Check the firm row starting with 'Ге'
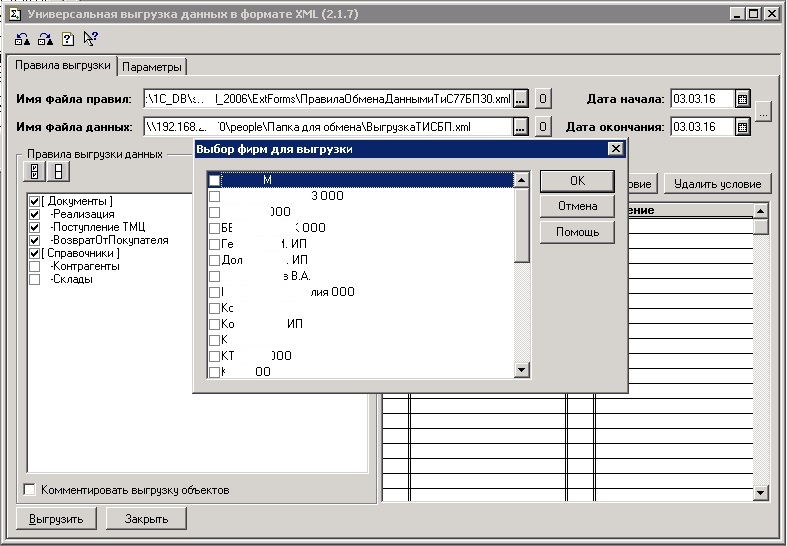Screen dimensions: 787x546 tap(214, 244)
